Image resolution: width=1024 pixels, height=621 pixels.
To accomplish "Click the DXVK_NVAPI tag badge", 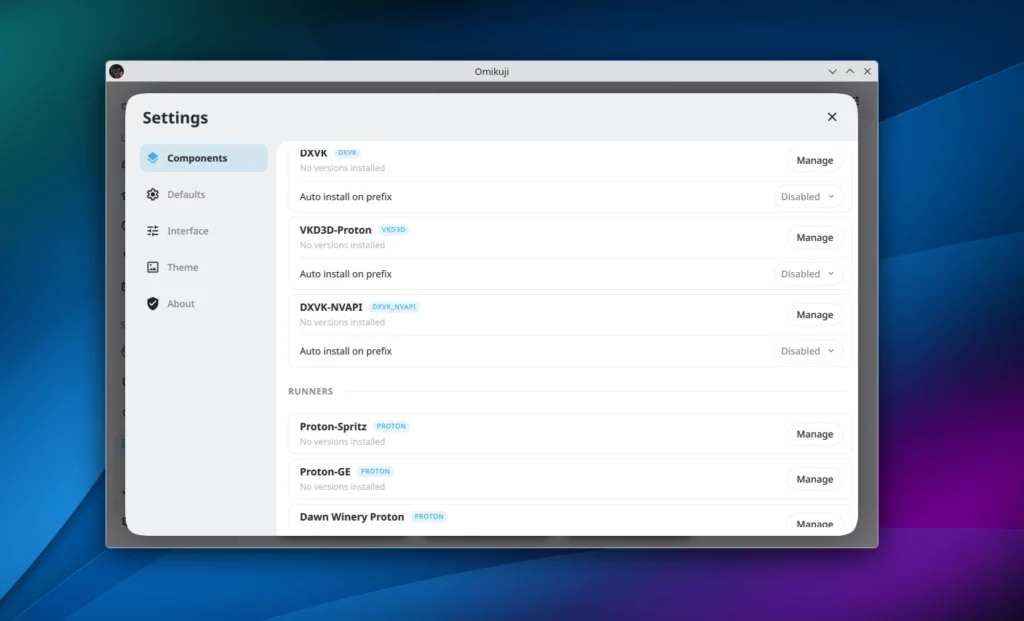I will click(x=394, y=307).
